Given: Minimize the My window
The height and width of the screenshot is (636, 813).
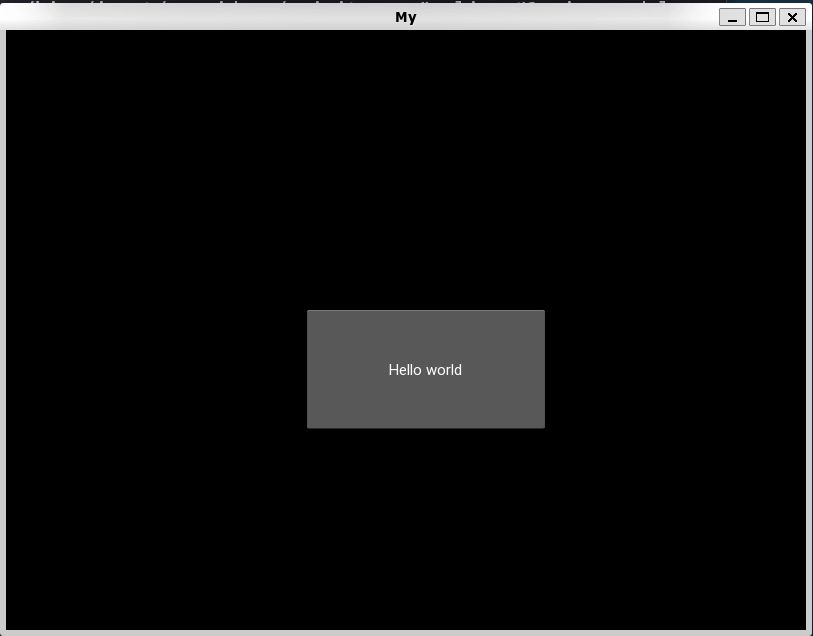Looking at the screenshot, I should (732, 18).
